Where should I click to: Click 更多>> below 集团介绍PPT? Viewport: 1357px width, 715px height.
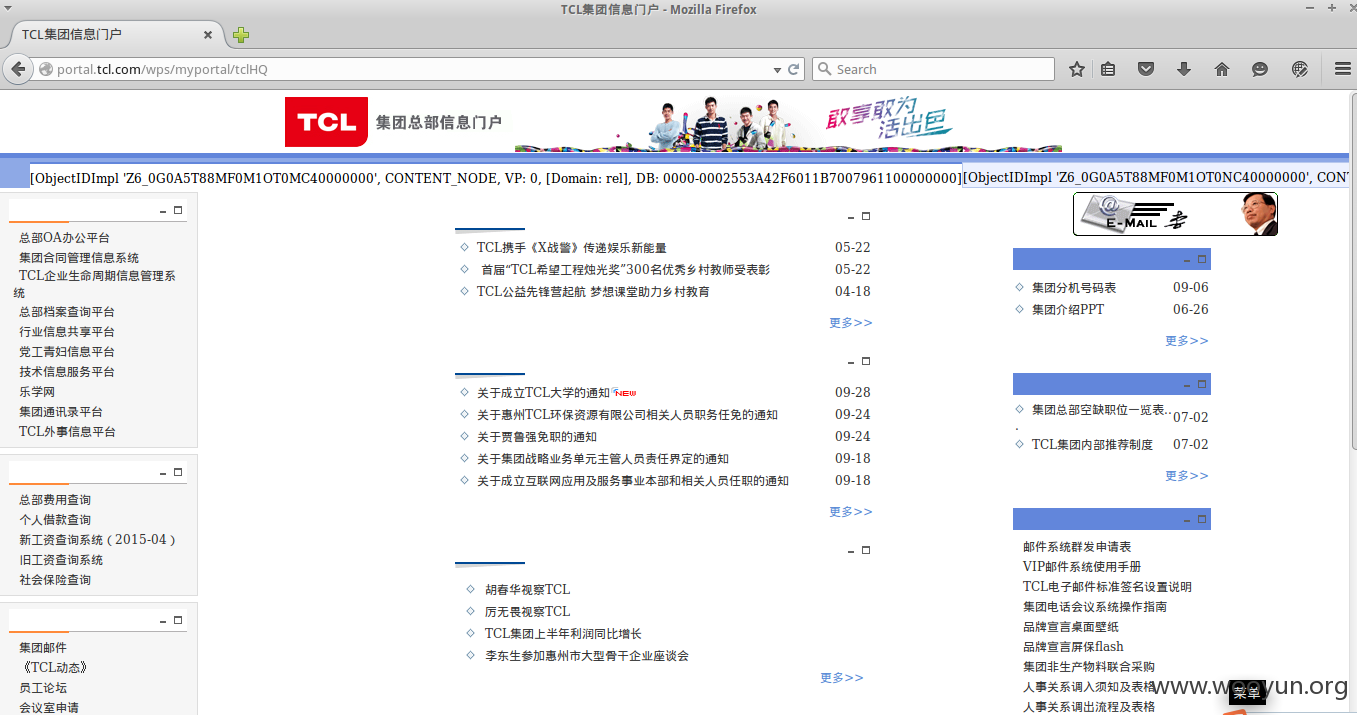point(1186,341)
